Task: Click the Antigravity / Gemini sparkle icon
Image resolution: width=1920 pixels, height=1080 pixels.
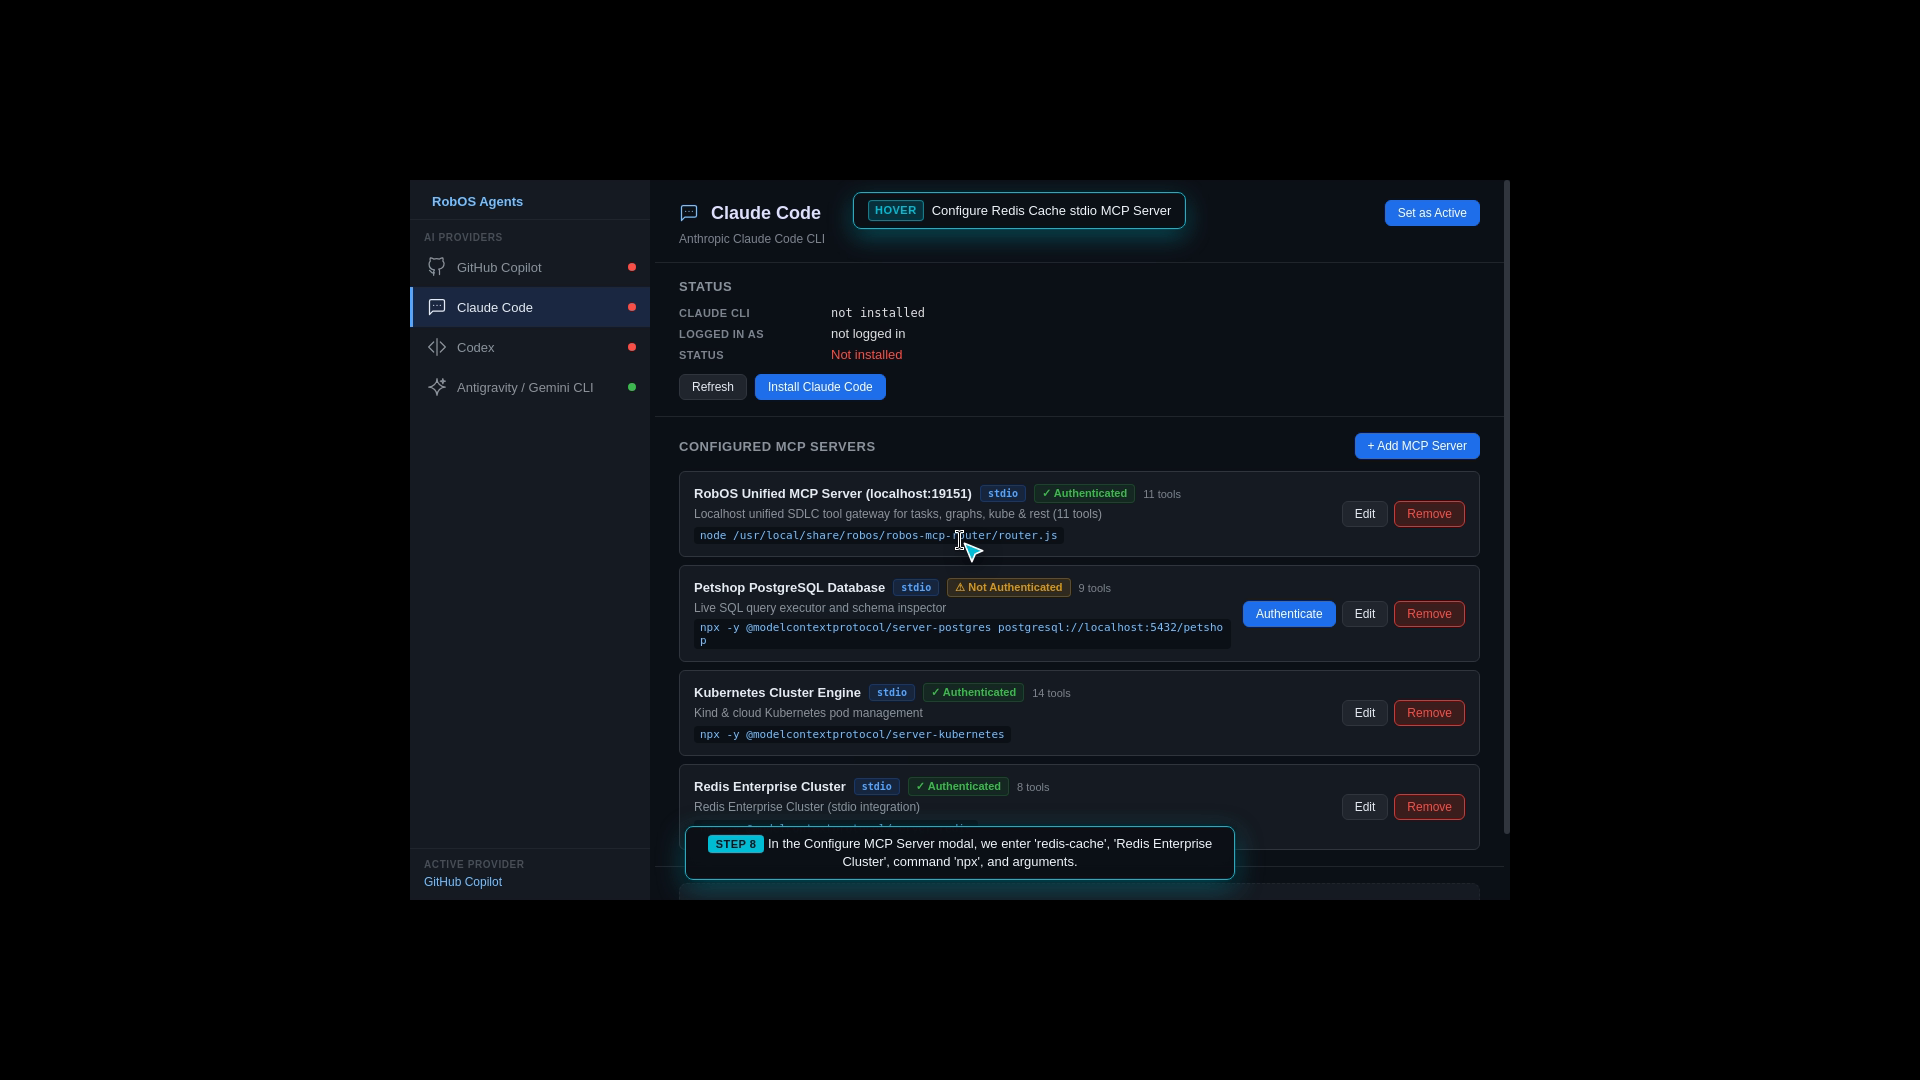Action: [x=437, y=387]
